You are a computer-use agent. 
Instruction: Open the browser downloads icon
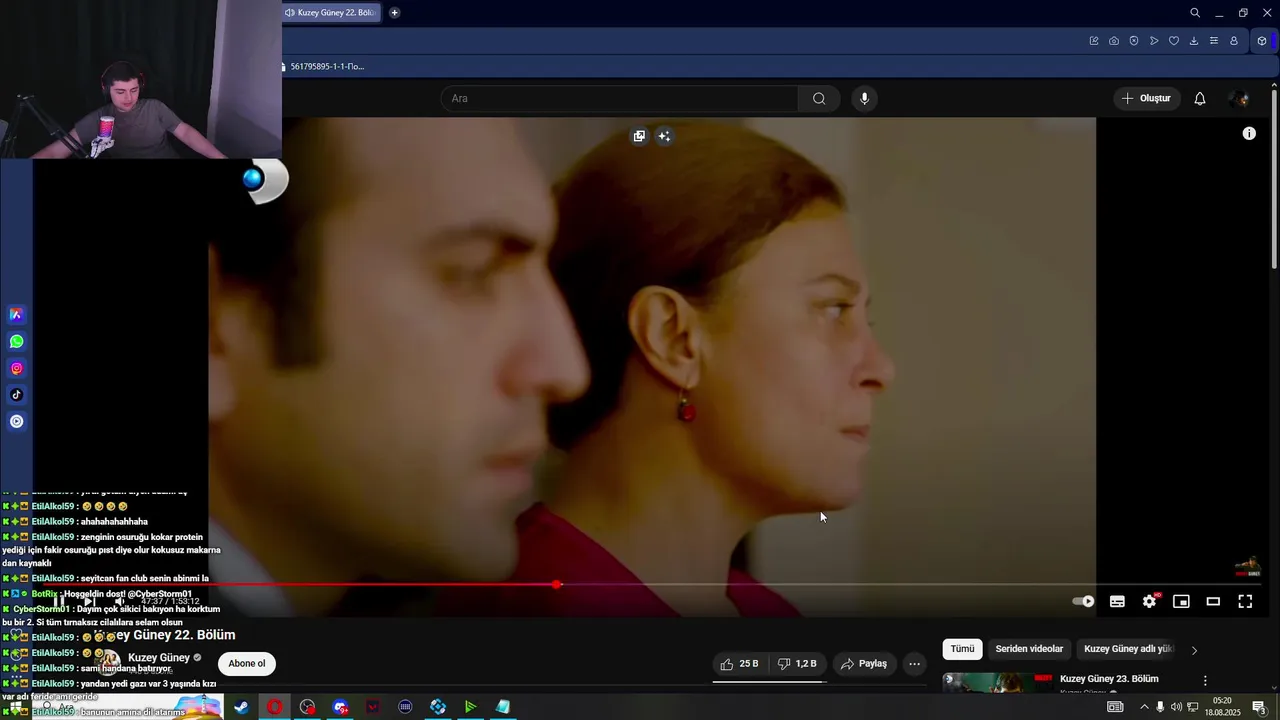tap(1194, 41)
